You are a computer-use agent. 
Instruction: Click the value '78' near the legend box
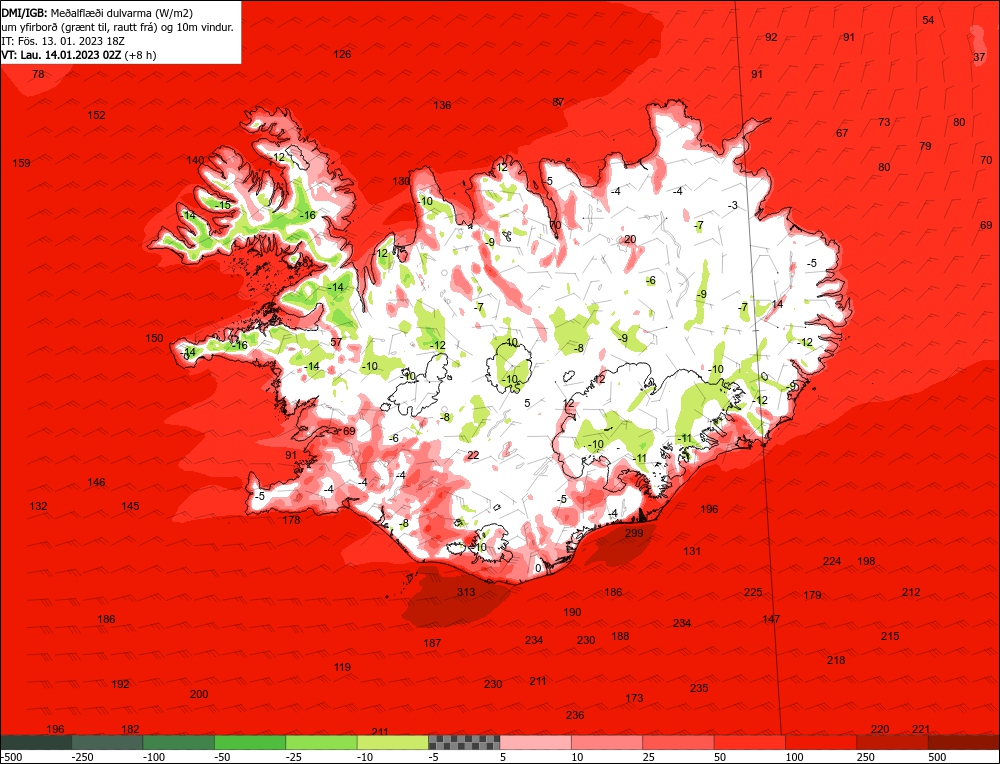38,74
